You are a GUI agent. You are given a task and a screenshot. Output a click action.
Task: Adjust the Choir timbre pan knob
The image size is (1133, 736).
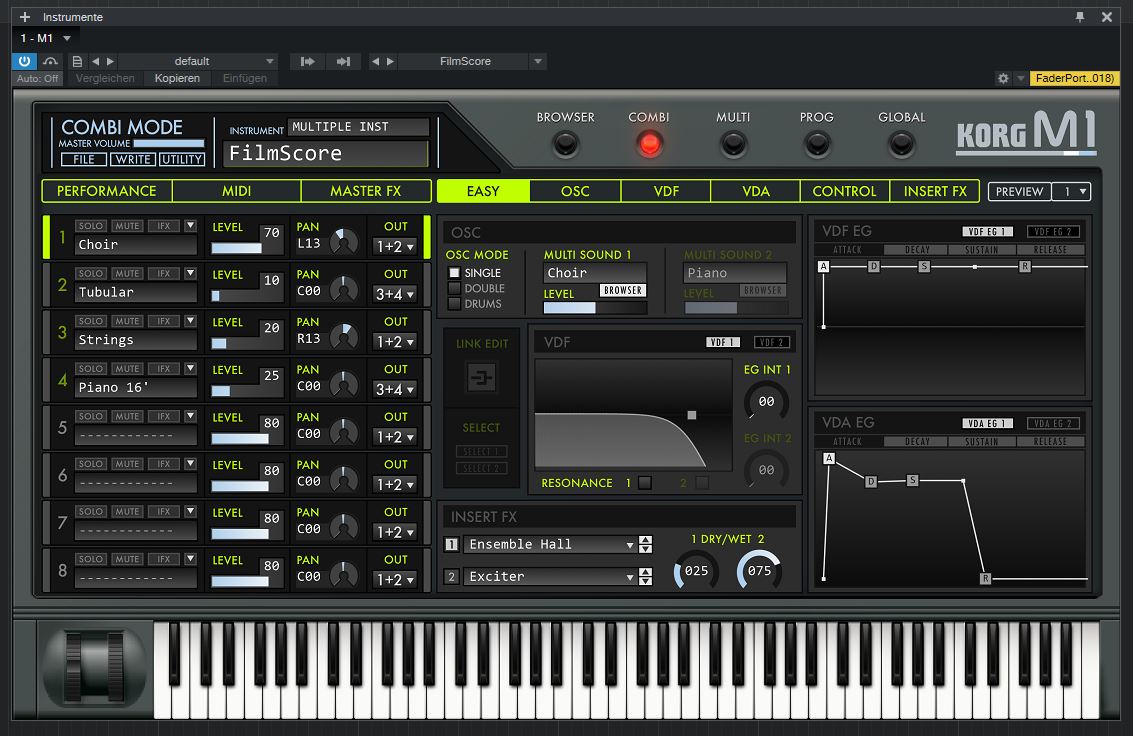click(x=343, y=242)
